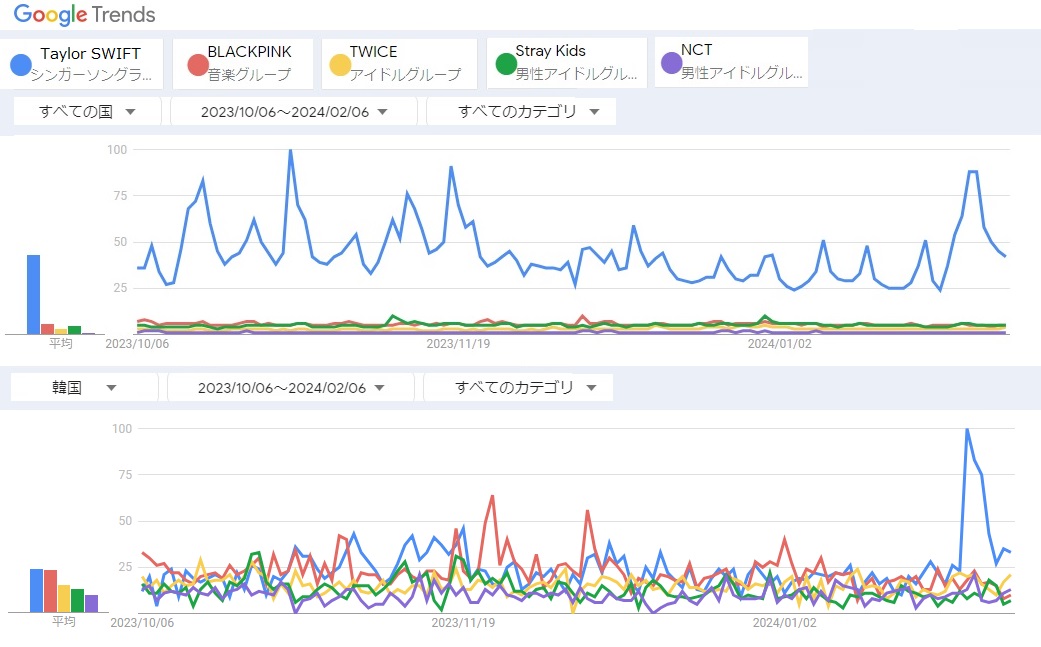Click BLACKPINK's red circle icon
Screen dimensions: 1041x647
point(197,66)
